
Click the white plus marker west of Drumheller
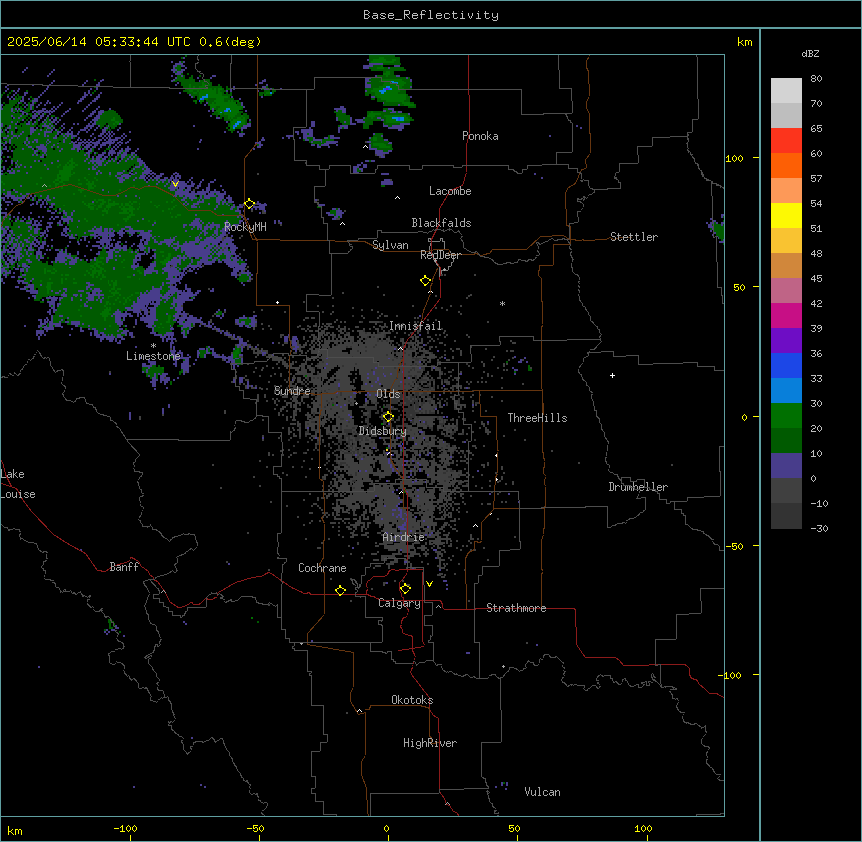[x=612, y=375]
